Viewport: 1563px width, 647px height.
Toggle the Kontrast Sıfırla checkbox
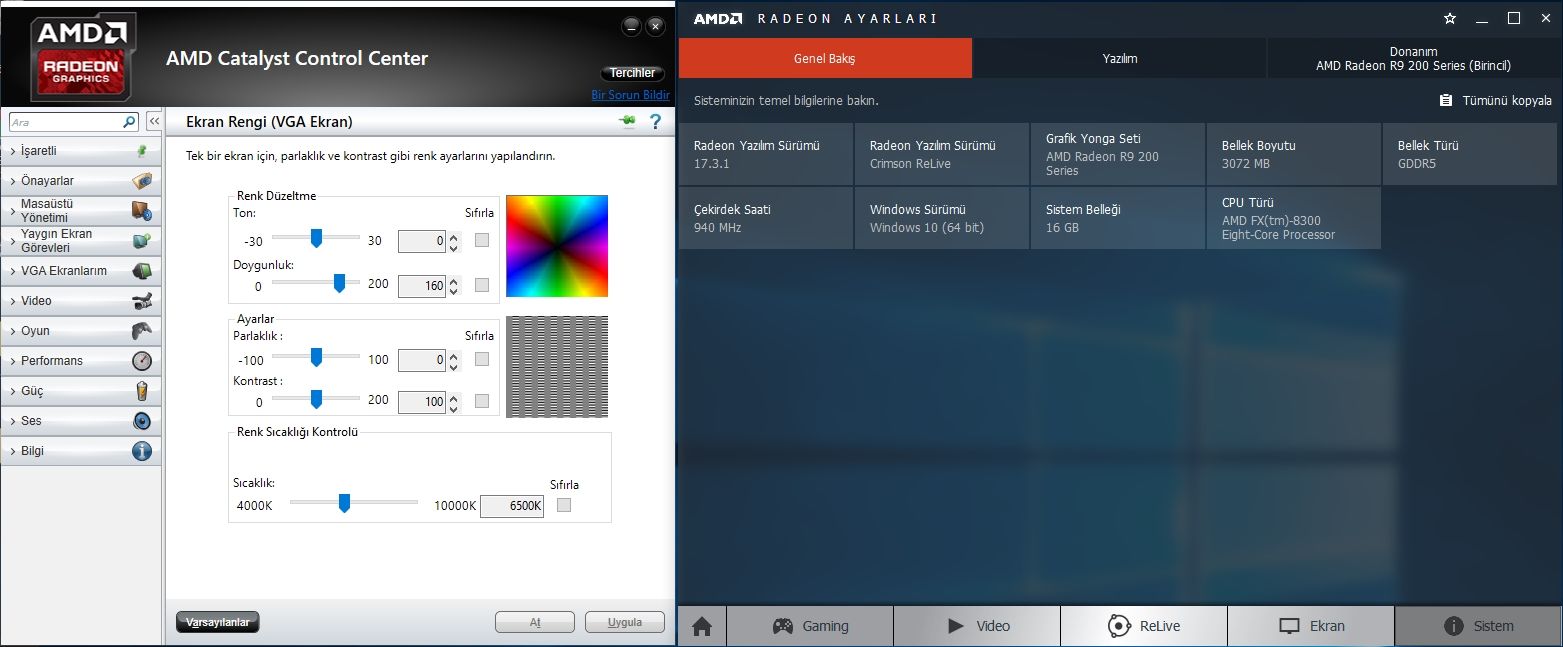coord(482,401)
